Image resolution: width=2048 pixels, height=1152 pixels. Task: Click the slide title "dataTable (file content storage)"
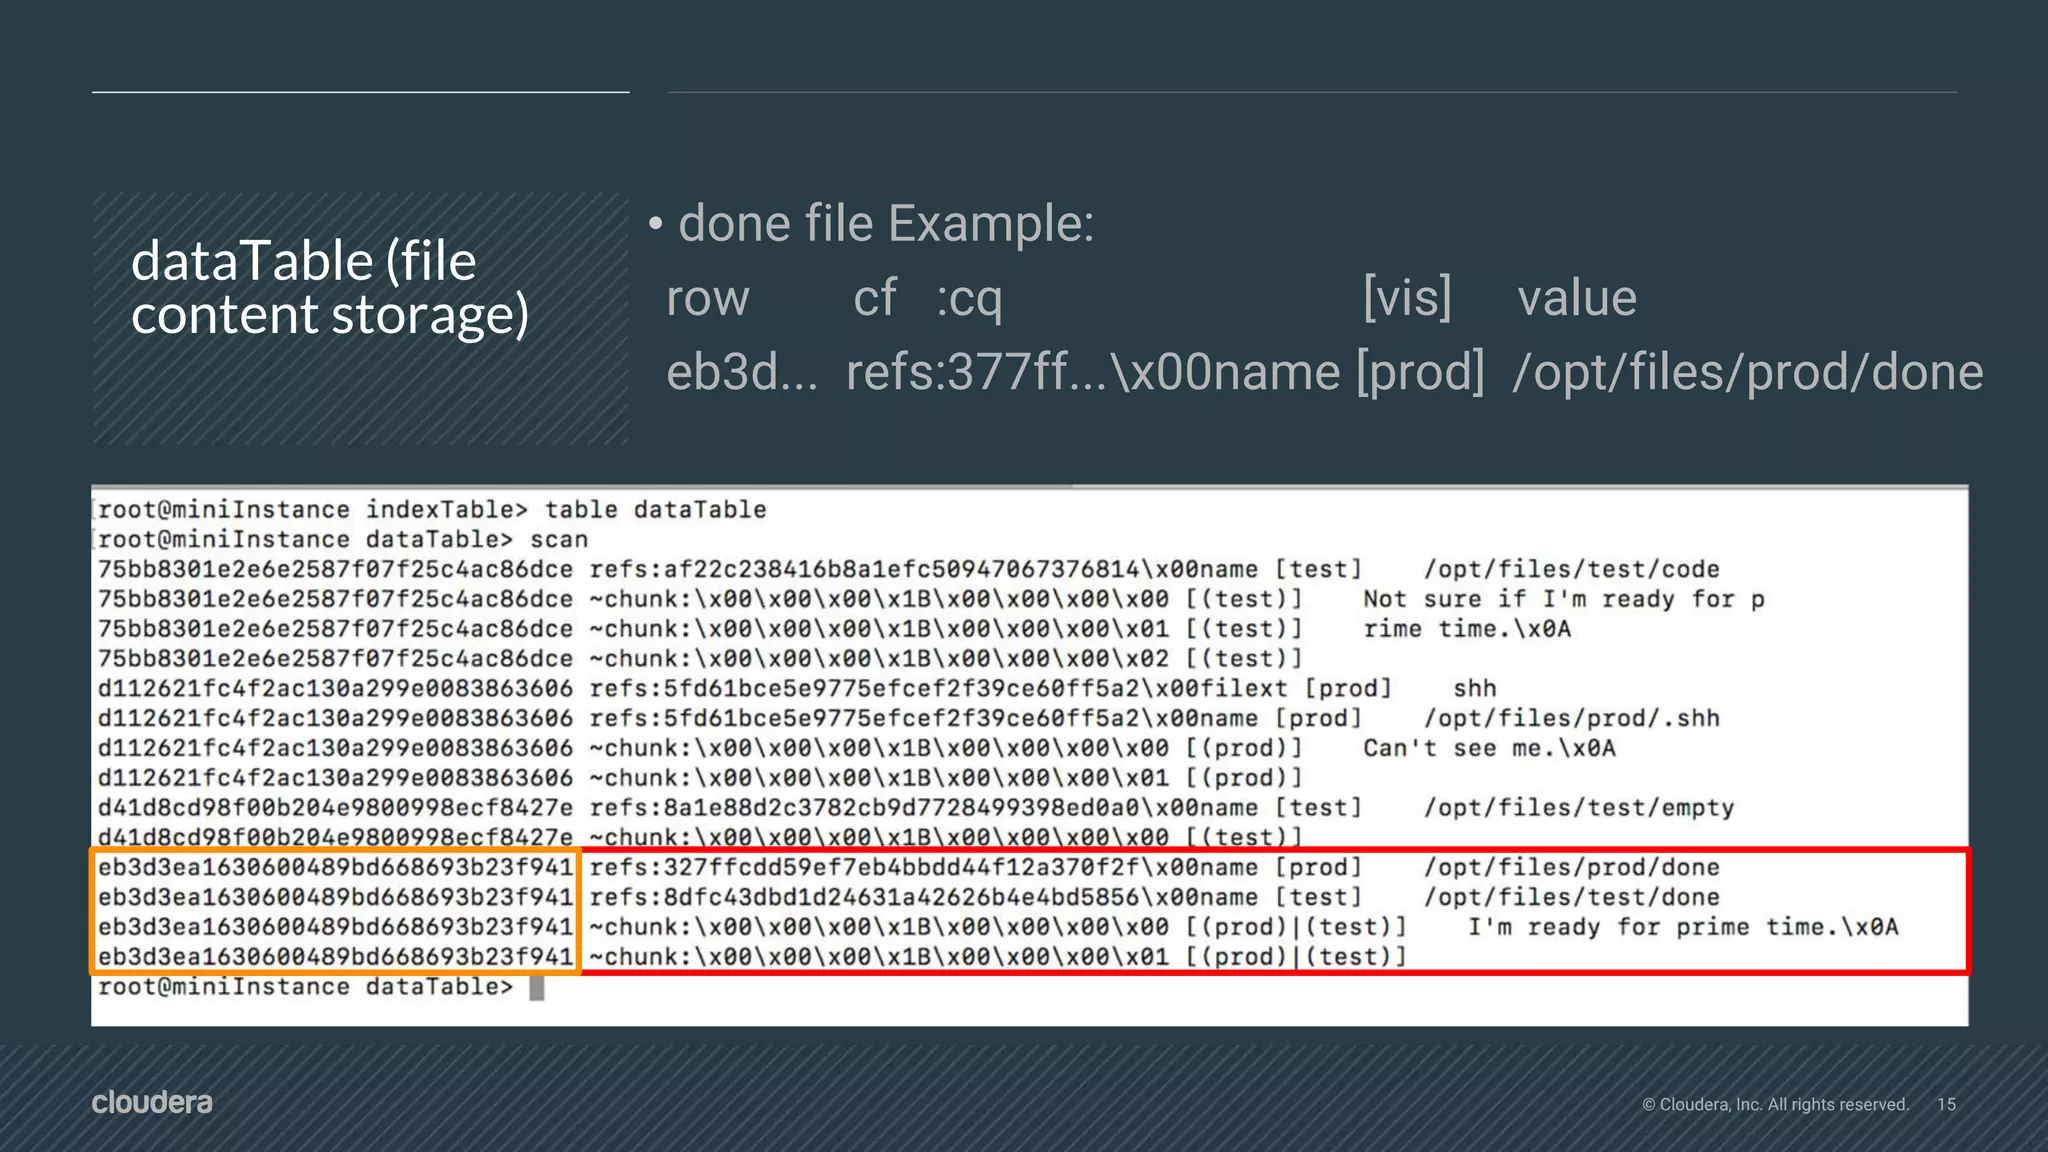point(330,287)
